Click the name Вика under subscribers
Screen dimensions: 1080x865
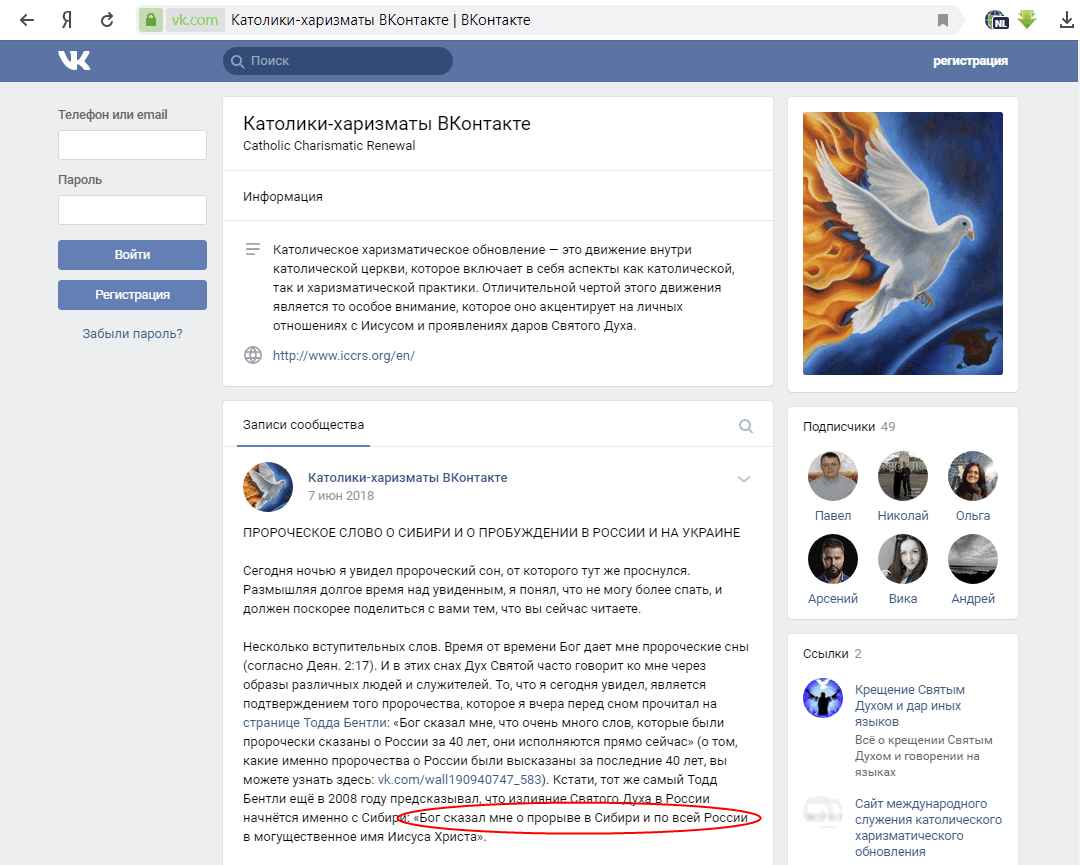coord(902,598)
